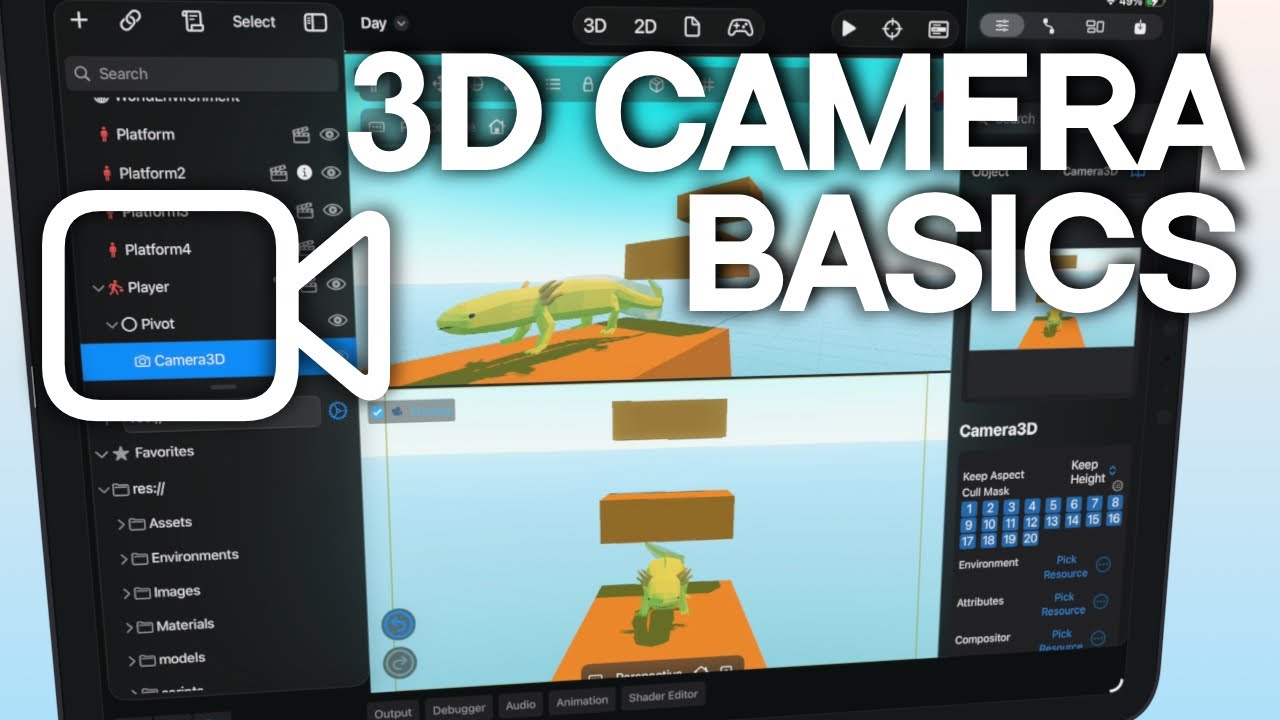Screen dimensions: 1280x720
Task: Select the Platform4 node
Action: pos(157,249)
